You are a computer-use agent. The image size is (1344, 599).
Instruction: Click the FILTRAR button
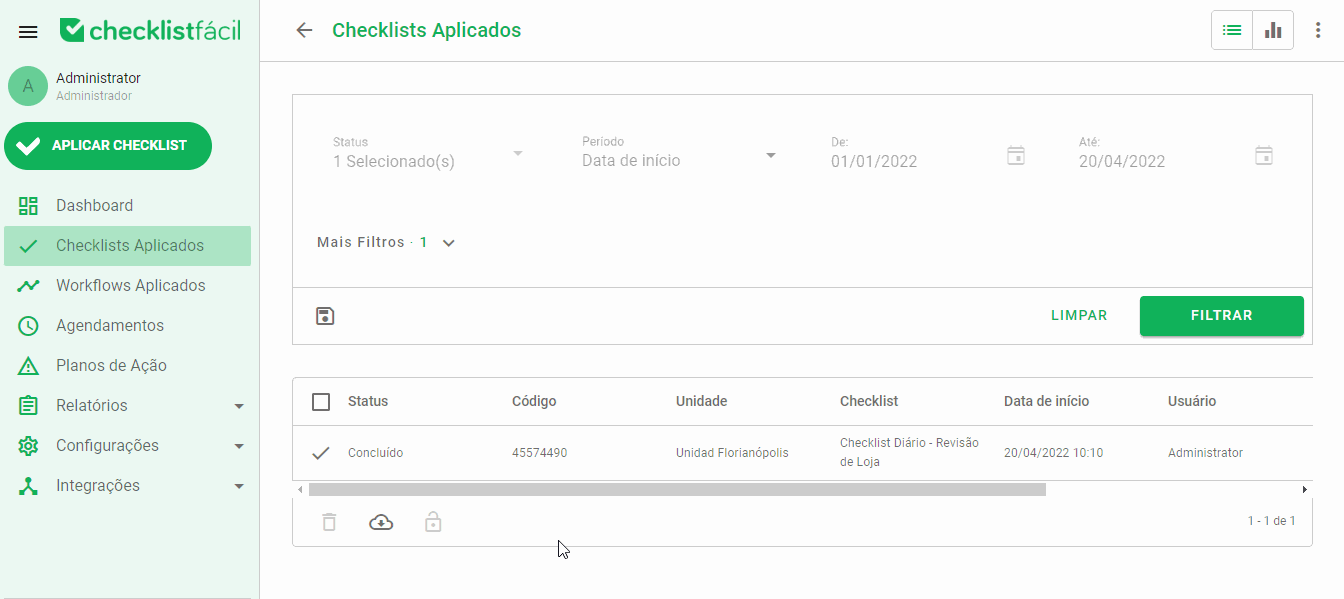click(1221, 315)
